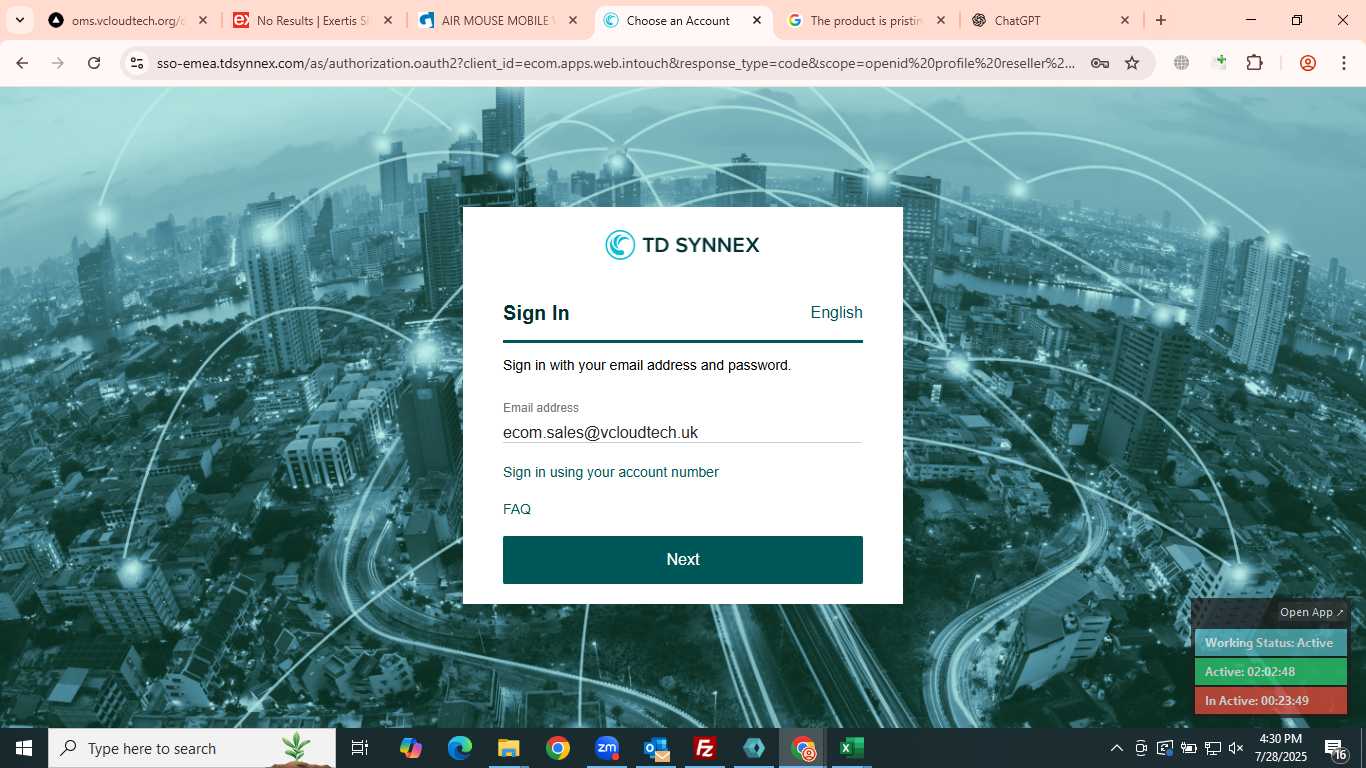This screenshot has height=768, width=1366.
Task: Open Task View on the taskbar
Action: [360, 748]
